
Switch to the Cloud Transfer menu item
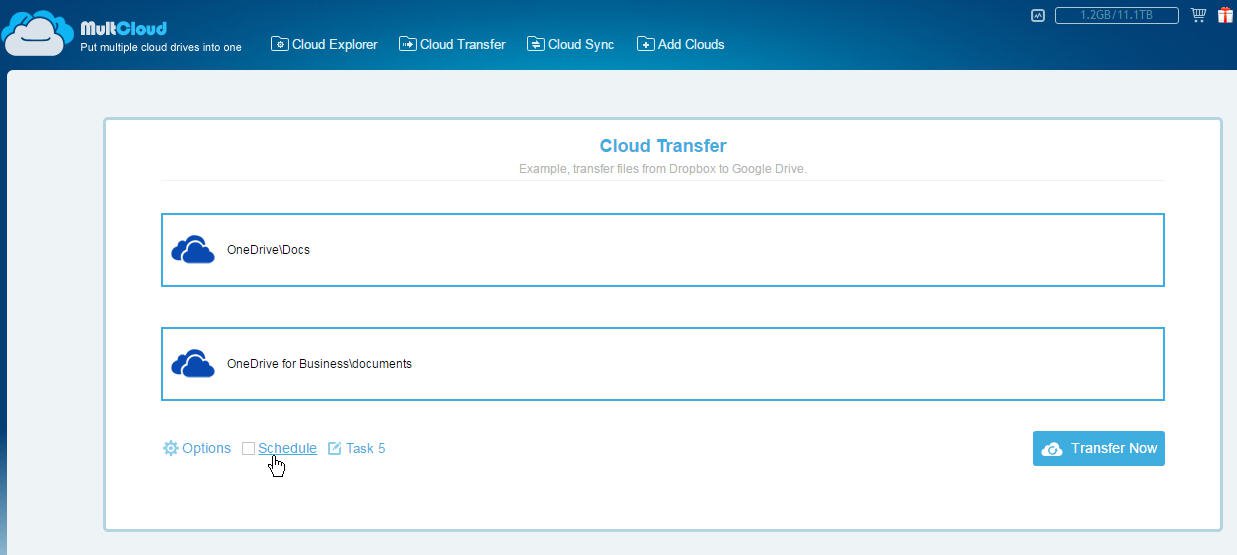point(452,44)
